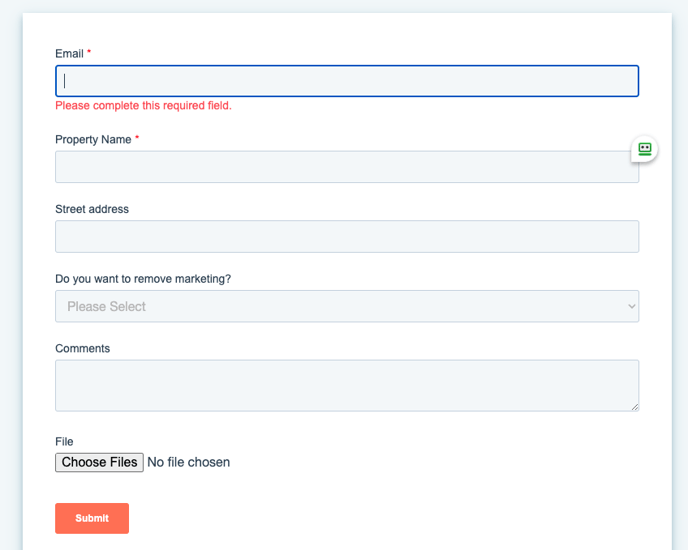The width and height of the screenshot is (688, 550).
Task: Click the Comments box resize handle
Action: point(634,406)
